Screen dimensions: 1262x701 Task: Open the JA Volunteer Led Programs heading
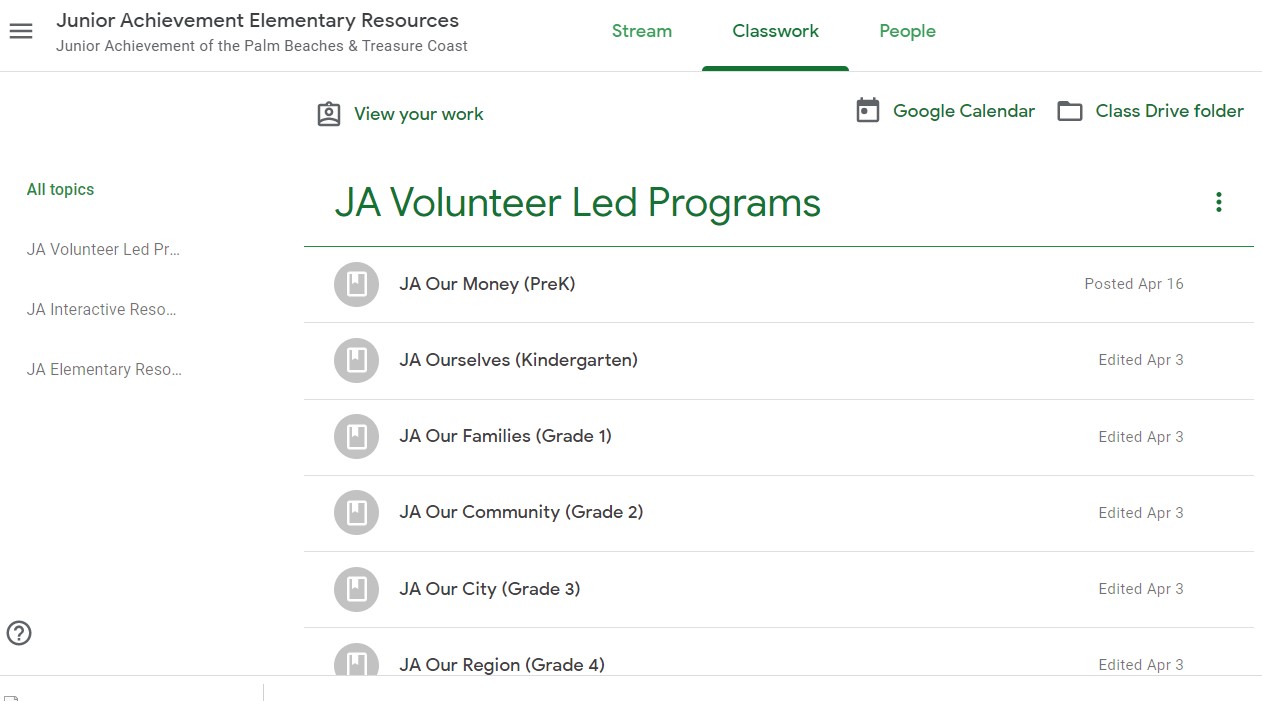pos(577,203)
